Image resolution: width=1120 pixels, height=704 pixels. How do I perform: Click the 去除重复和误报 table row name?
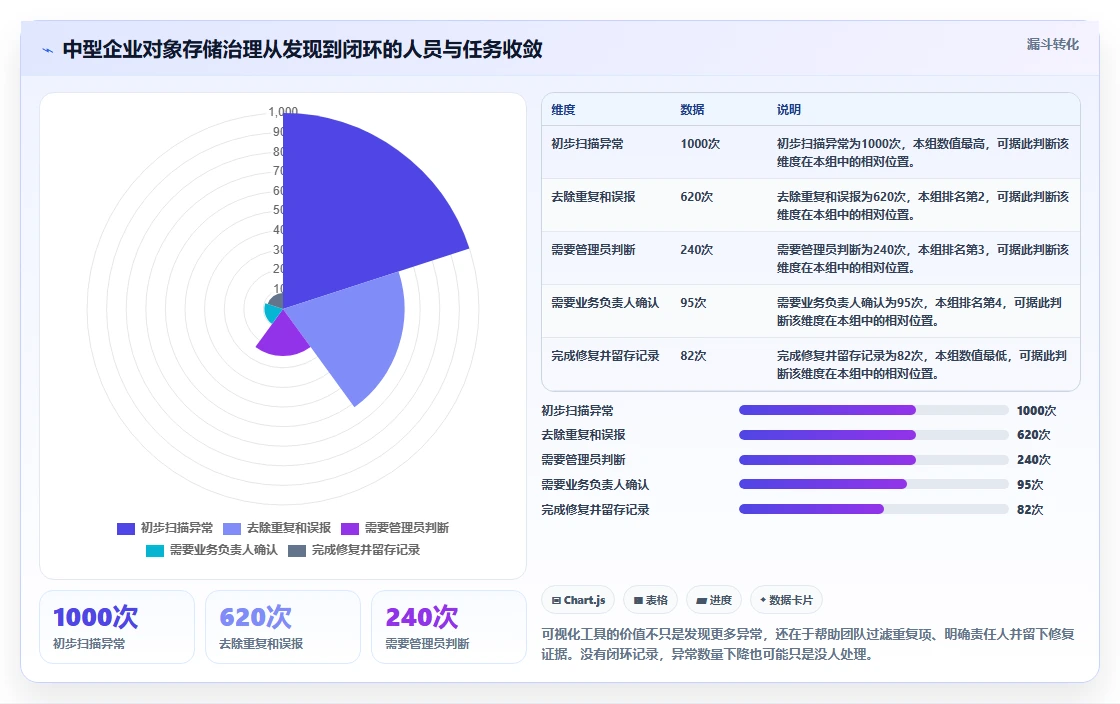[593, 197]
